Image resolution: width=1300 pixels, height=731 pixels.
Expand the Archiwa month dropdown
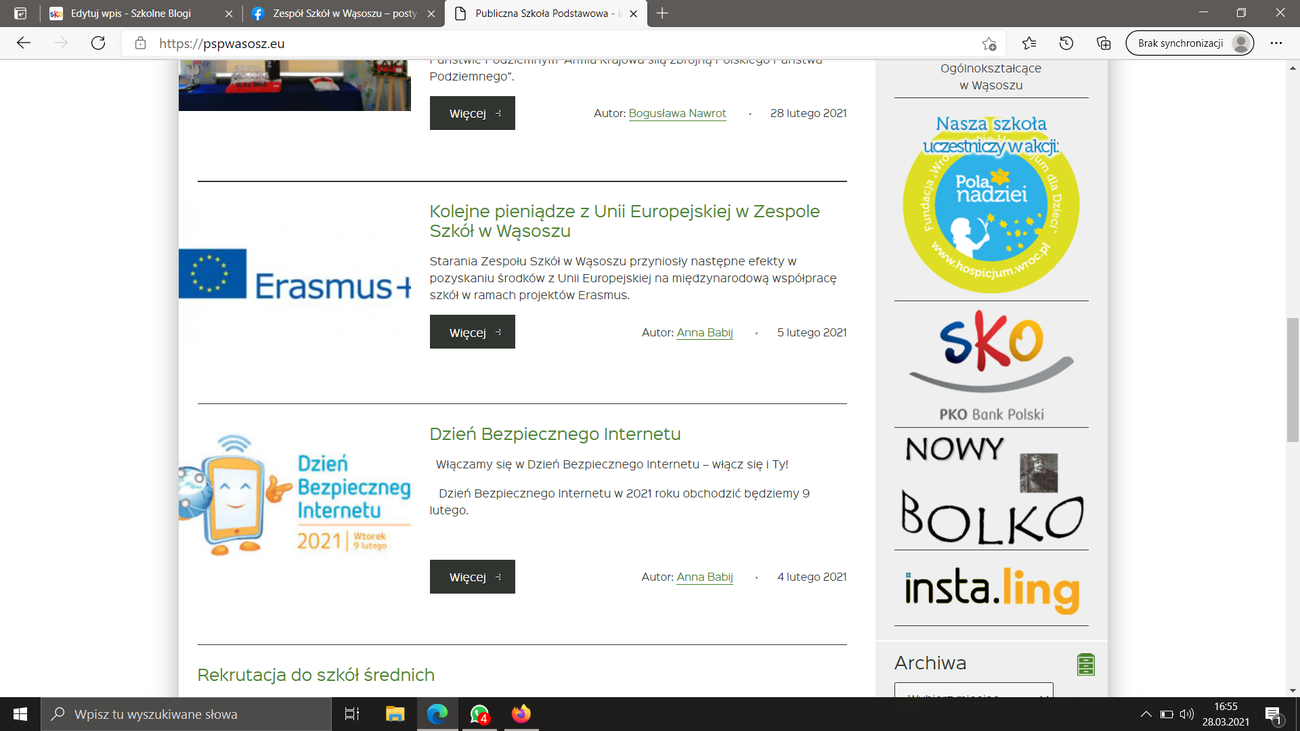(x=973, y=690)
